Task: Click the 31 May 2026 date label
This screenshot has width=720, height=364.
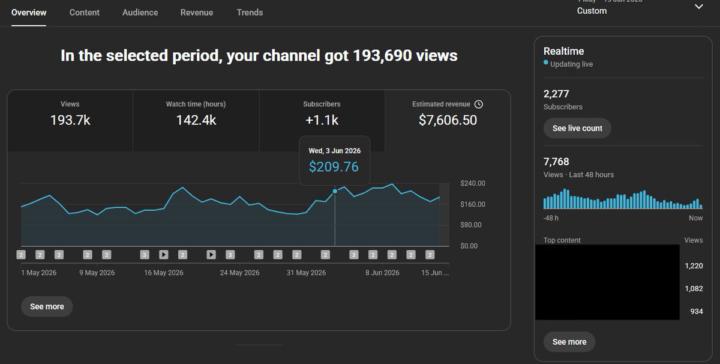Action: coord(306,273)
